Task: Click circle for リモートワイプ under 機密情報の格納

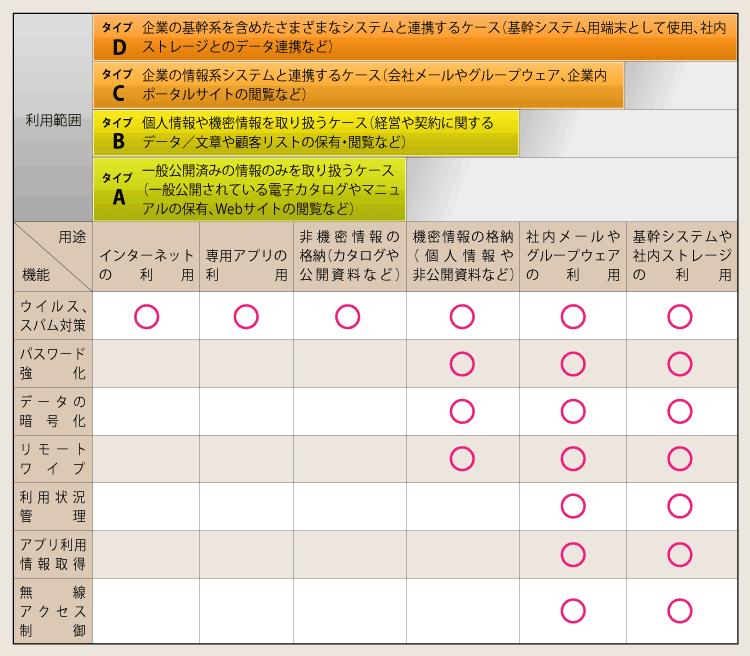Action: [462, 458]
